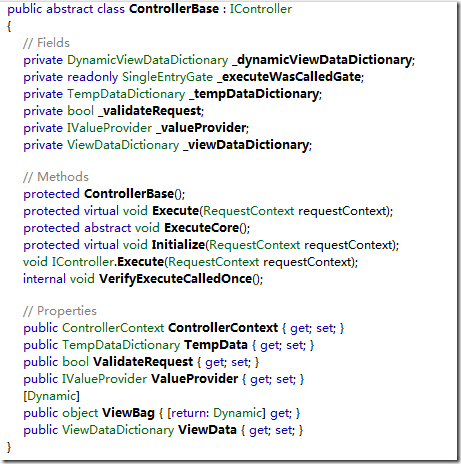Click the IController interface name
Screen dimensions: 461x464
261,9
